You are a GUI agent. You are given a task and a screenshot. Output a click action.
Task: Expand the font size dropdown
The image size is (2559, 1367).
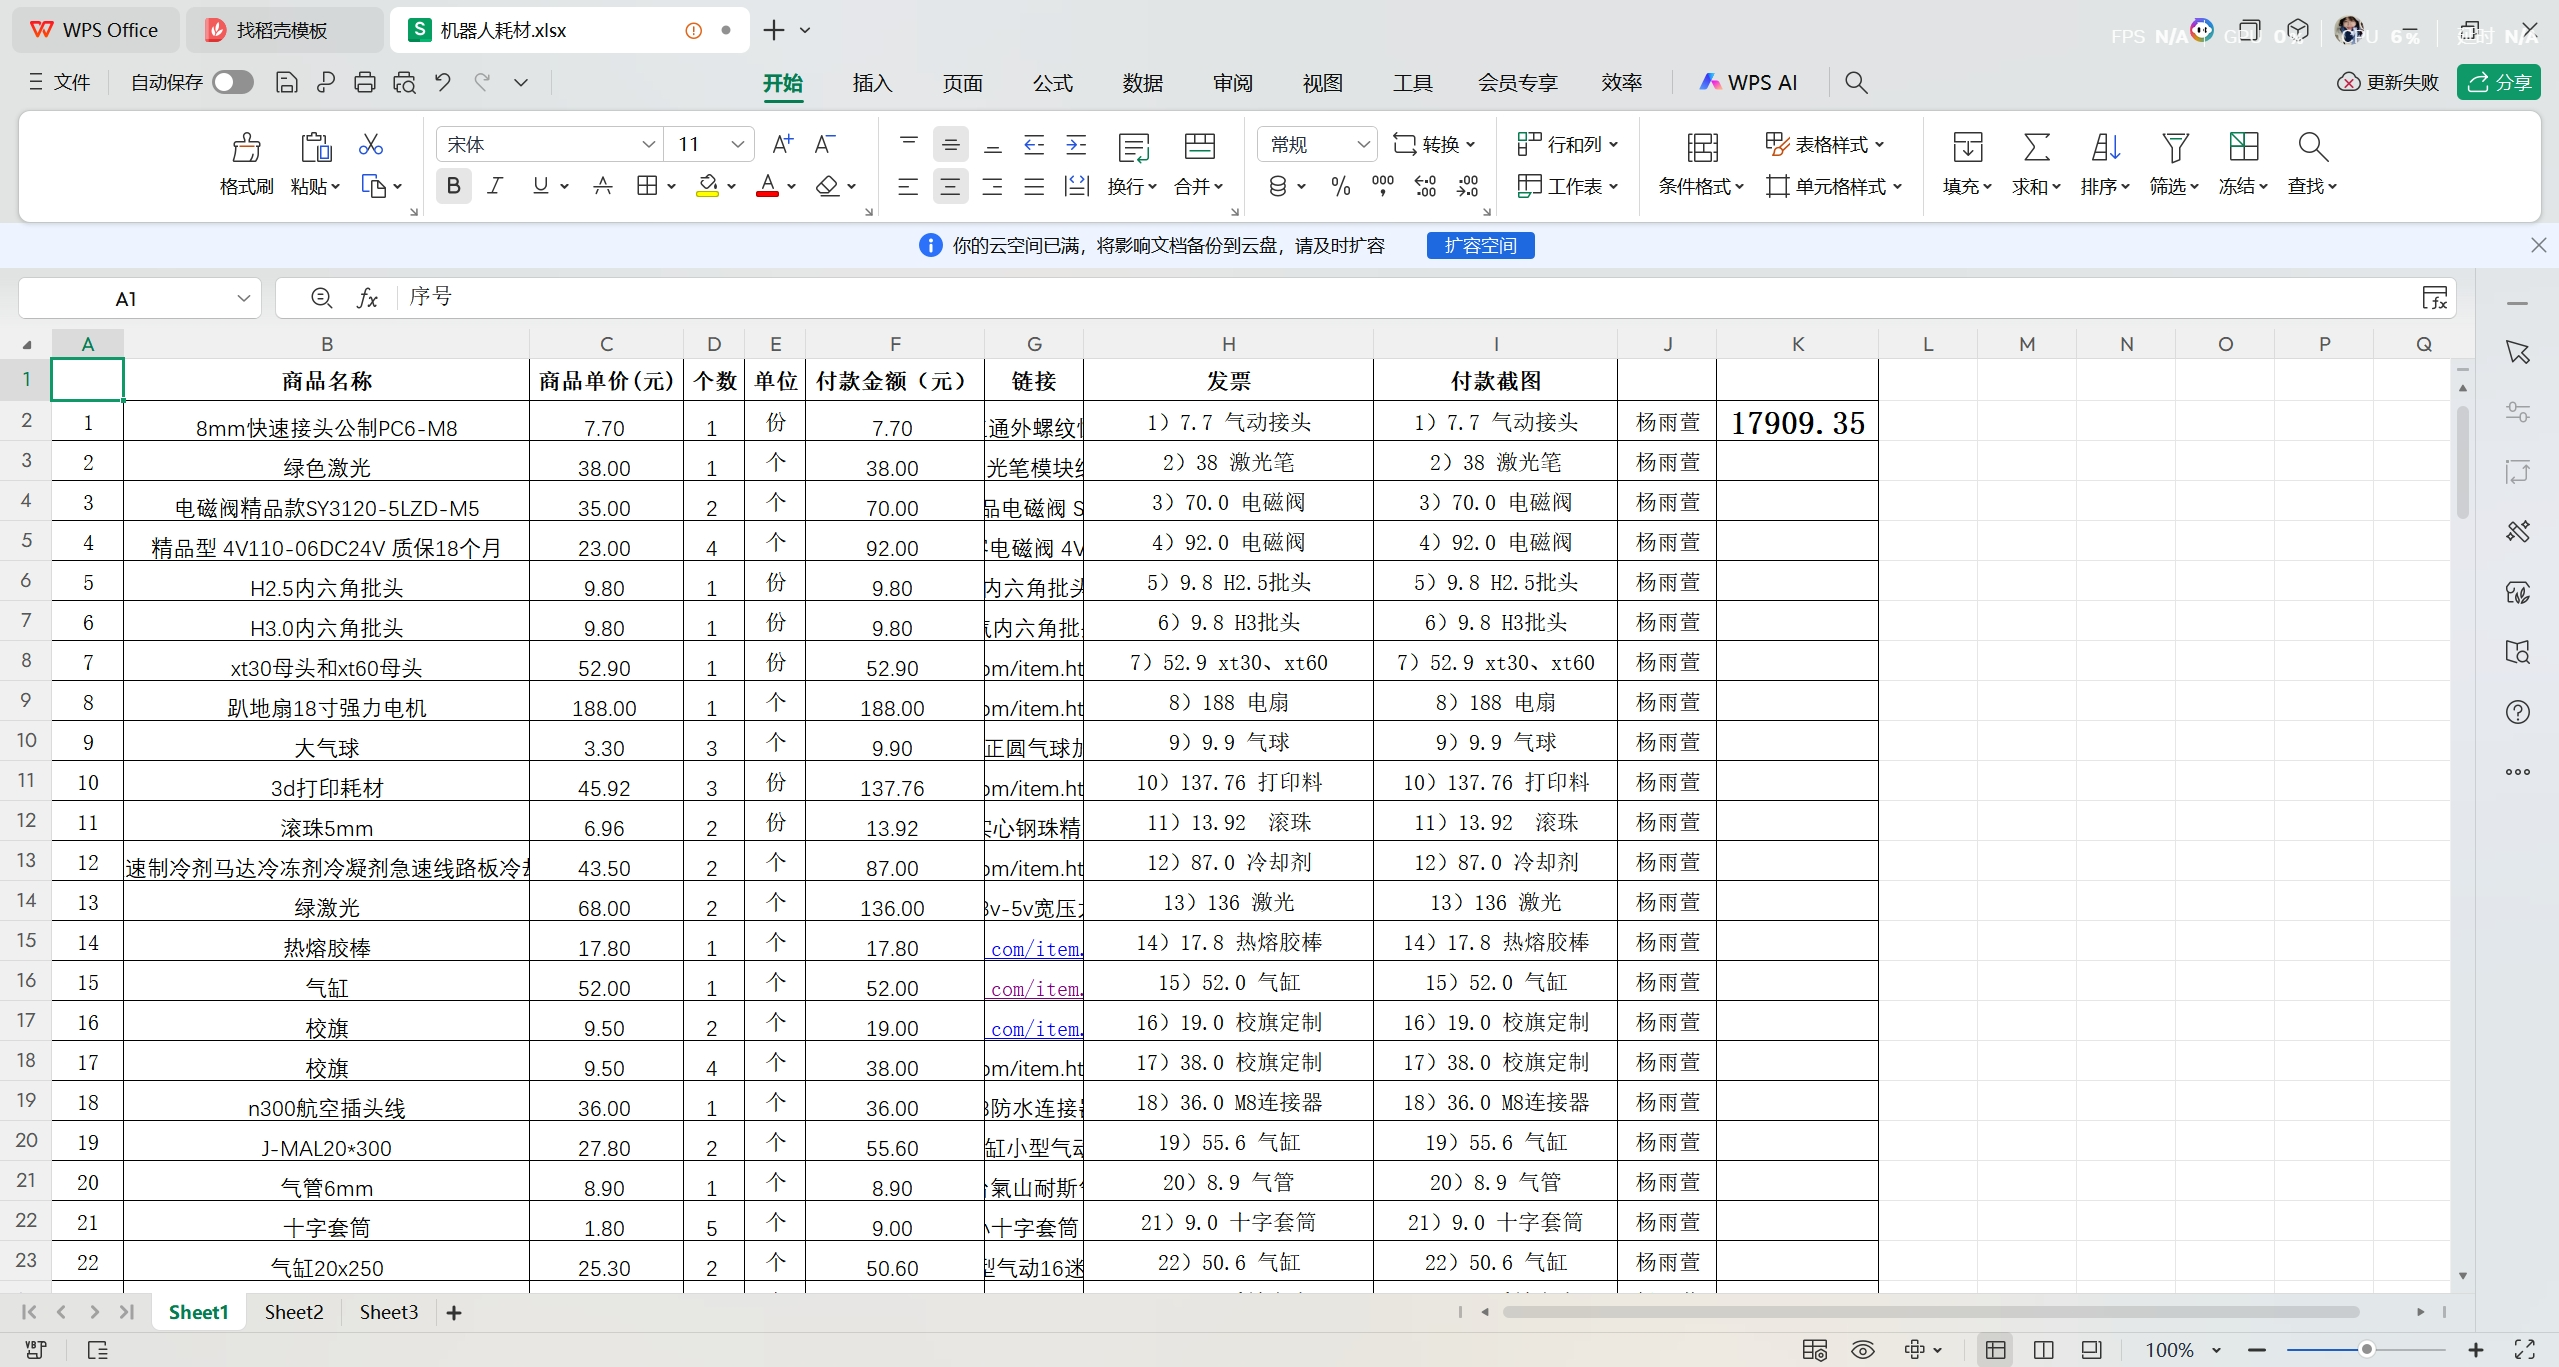coord(737,143)
